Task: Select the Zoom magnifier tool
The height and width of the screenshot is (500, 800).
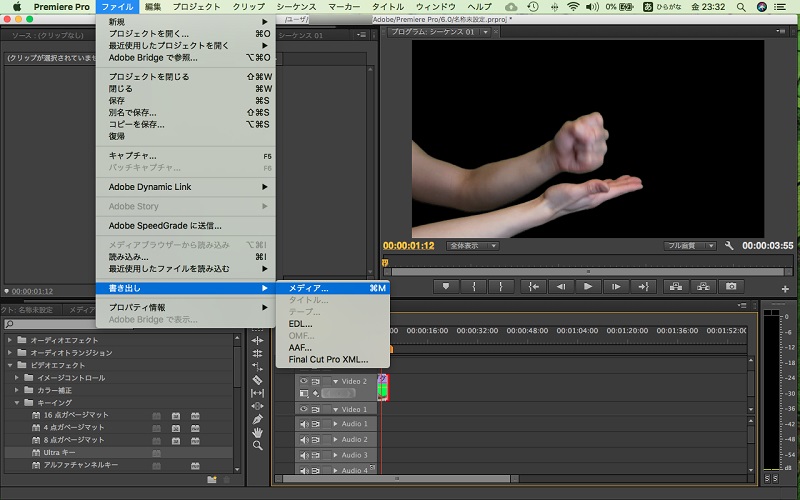Action: pyautogui.click(x=258, y=446)
